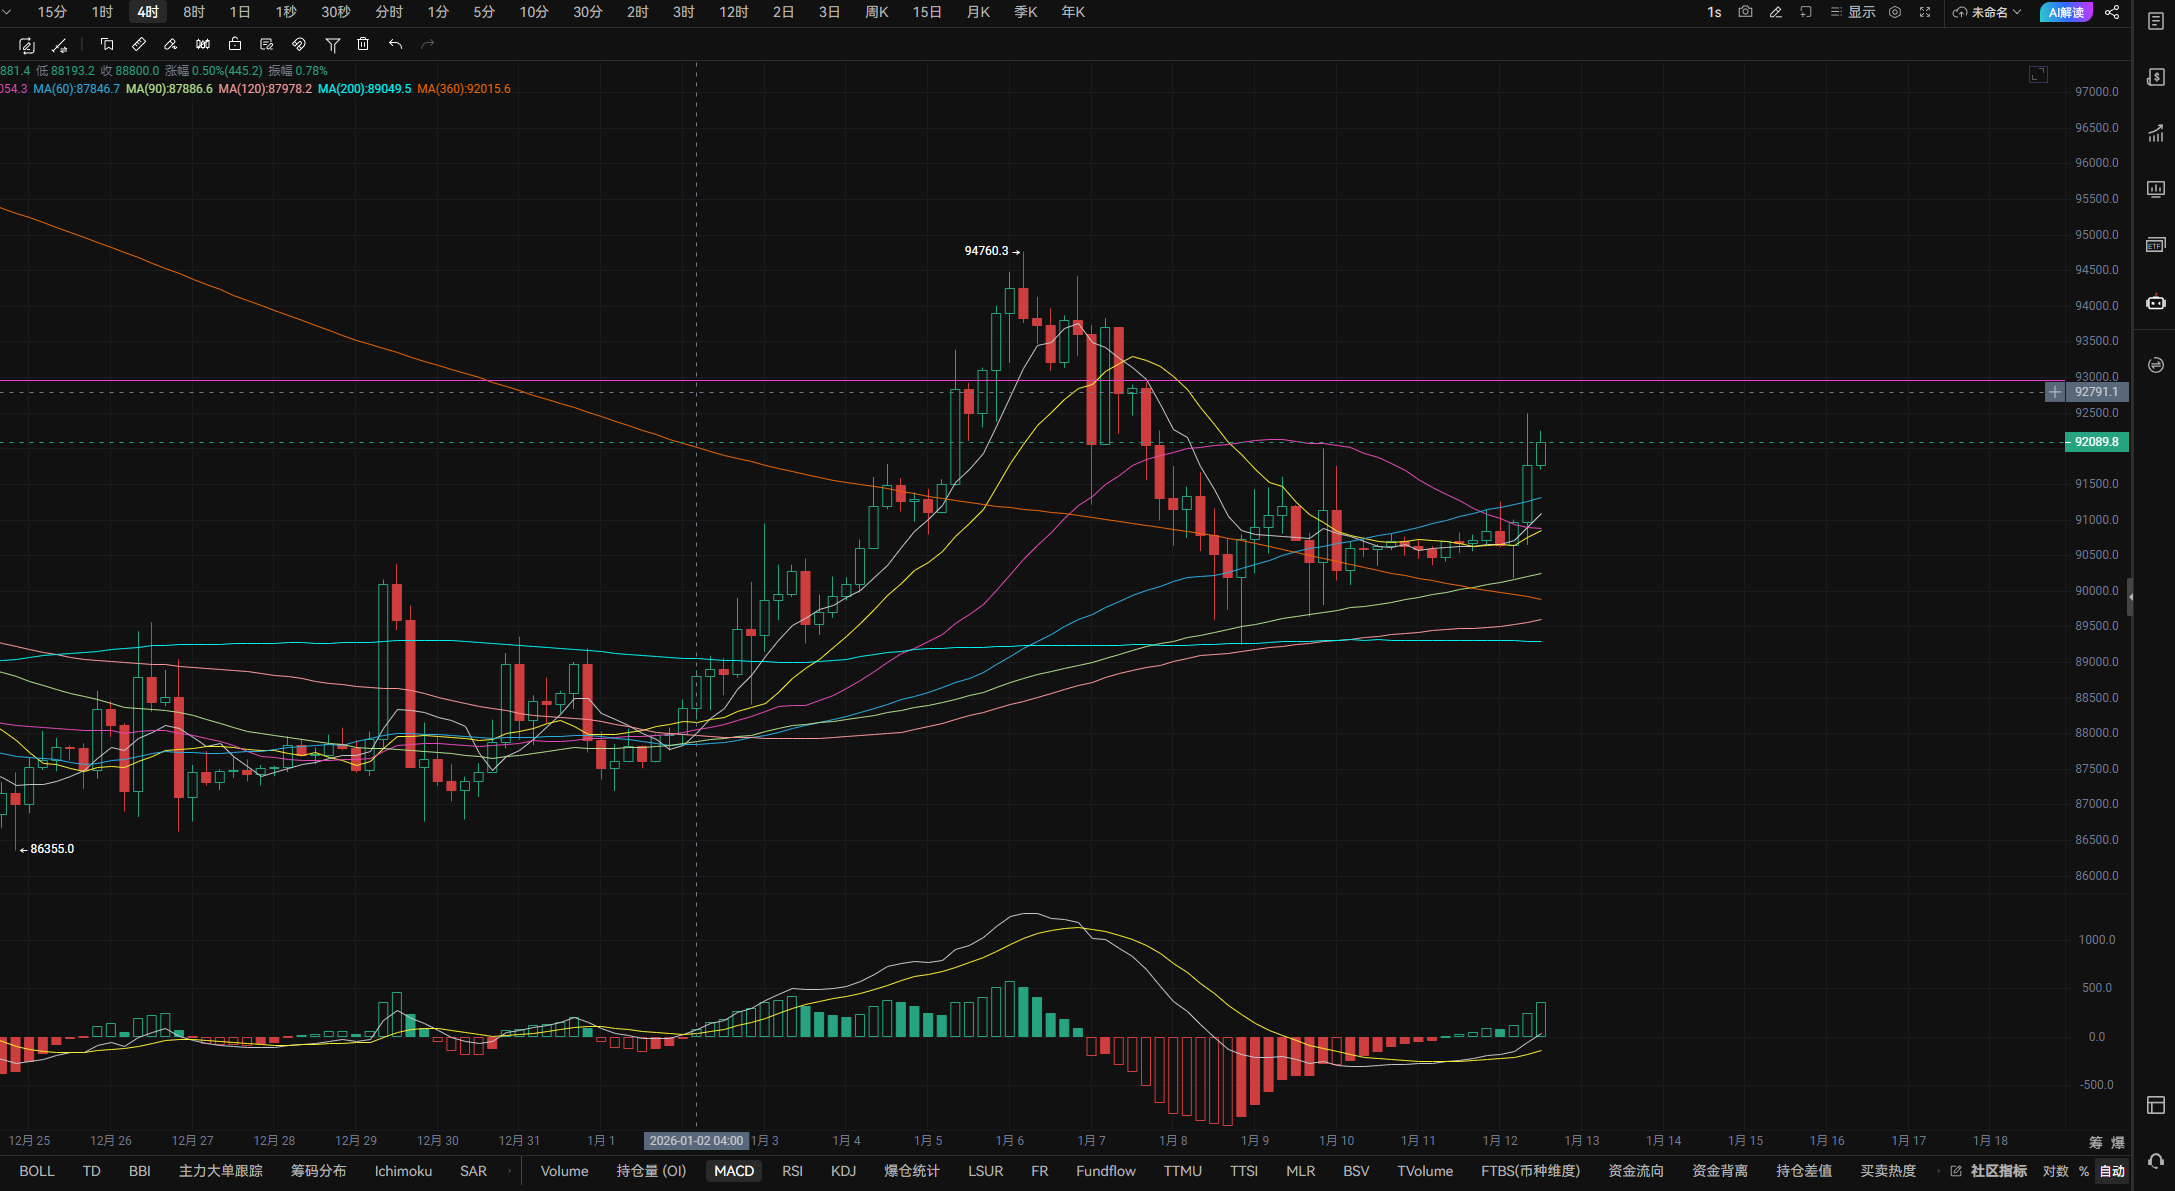Image resolution: width=2175 pixels, height=1191 pixels.
Task: Toggle 对数 logarithmic scale
Action: pos(2055,1171)
